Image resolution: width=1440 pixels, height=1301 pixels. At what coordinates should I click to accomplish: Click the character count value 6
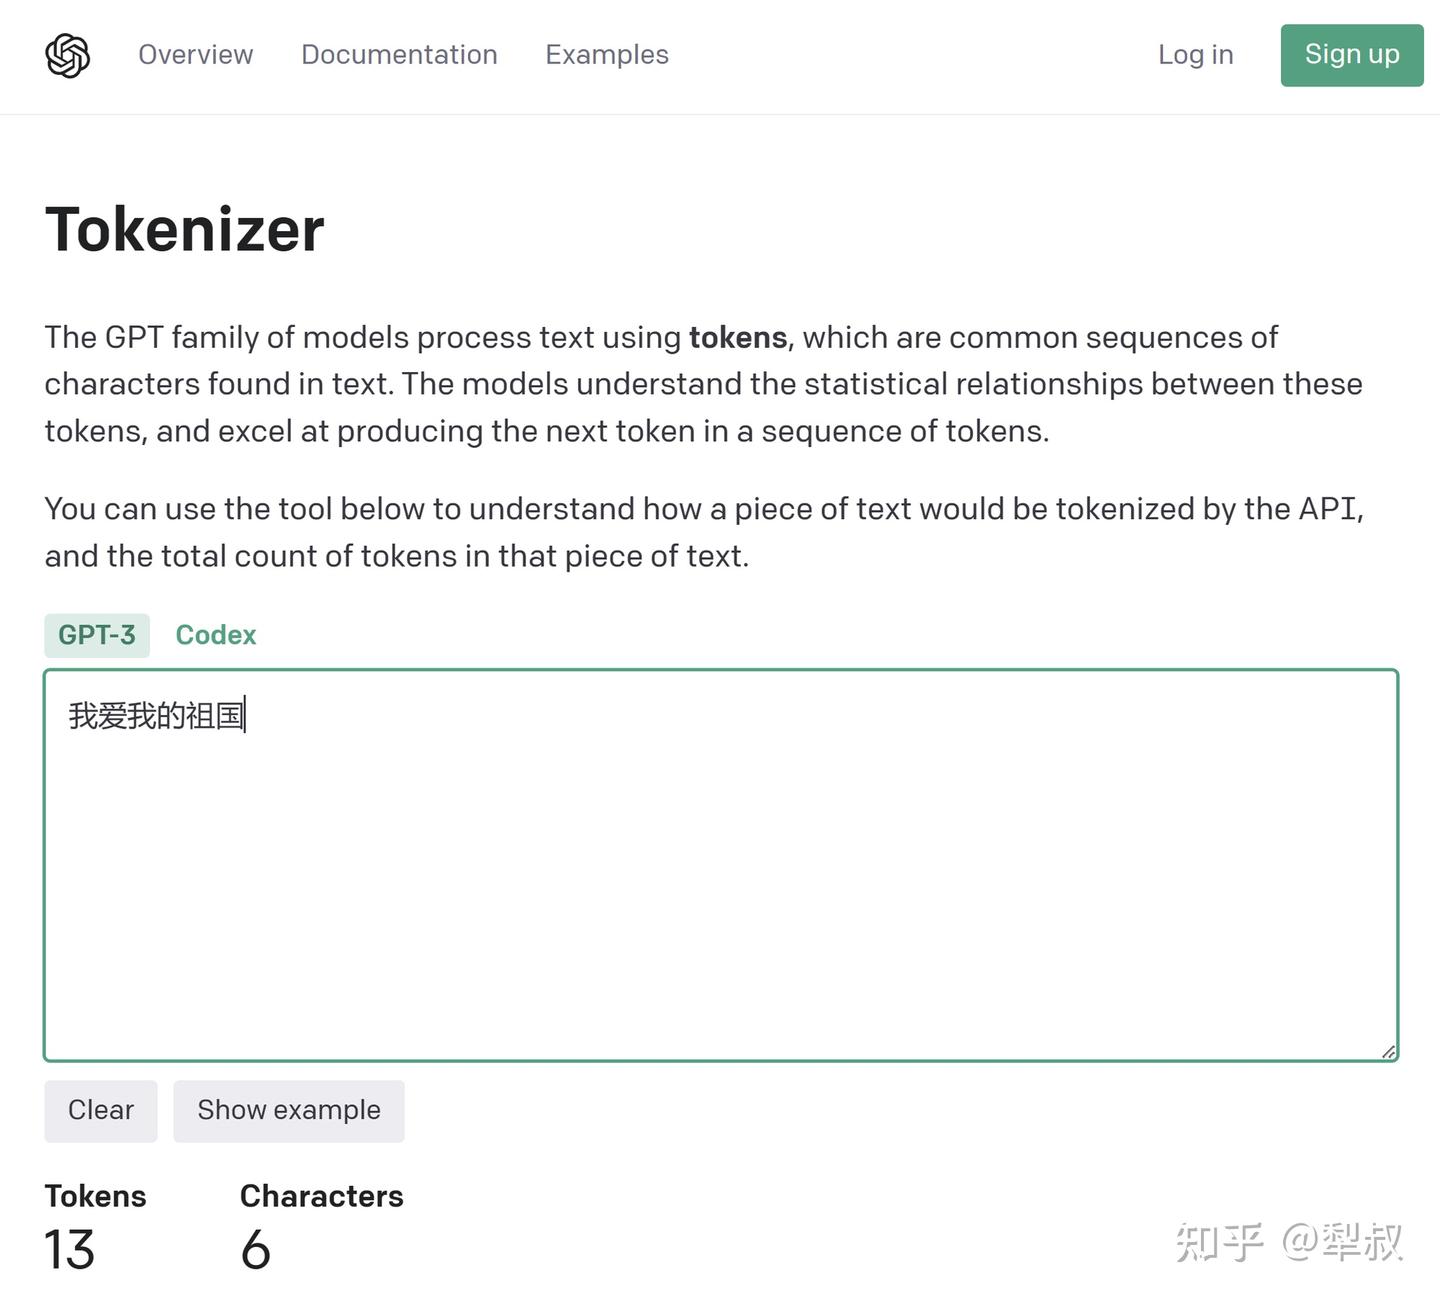(x=256, y=1250)
